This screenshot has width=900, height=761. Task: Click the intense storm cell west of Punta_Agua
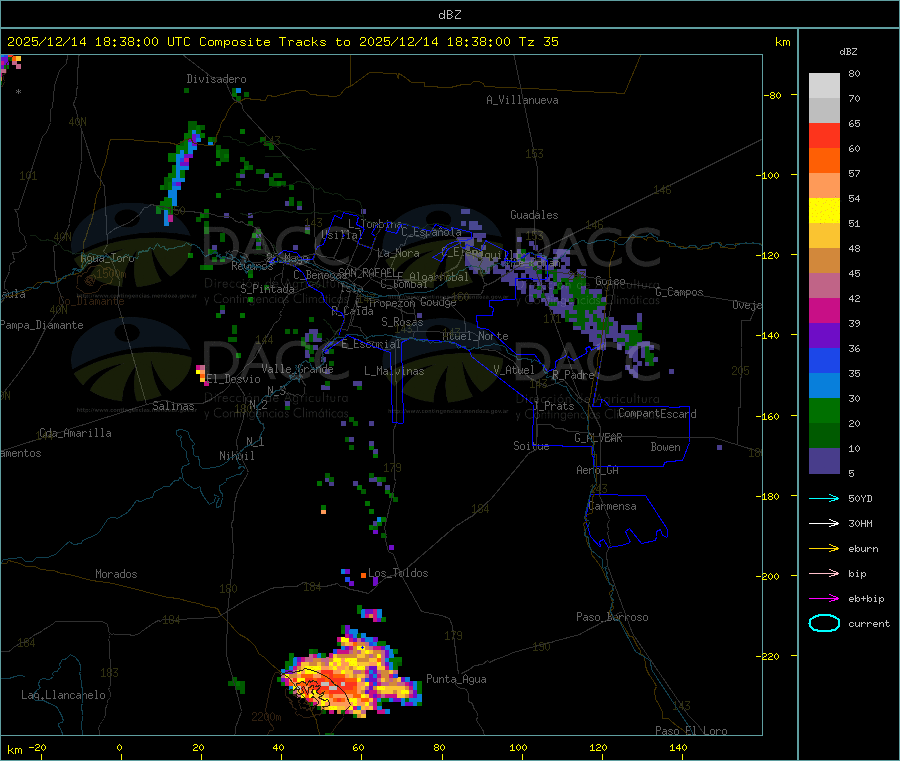(353, 674)
